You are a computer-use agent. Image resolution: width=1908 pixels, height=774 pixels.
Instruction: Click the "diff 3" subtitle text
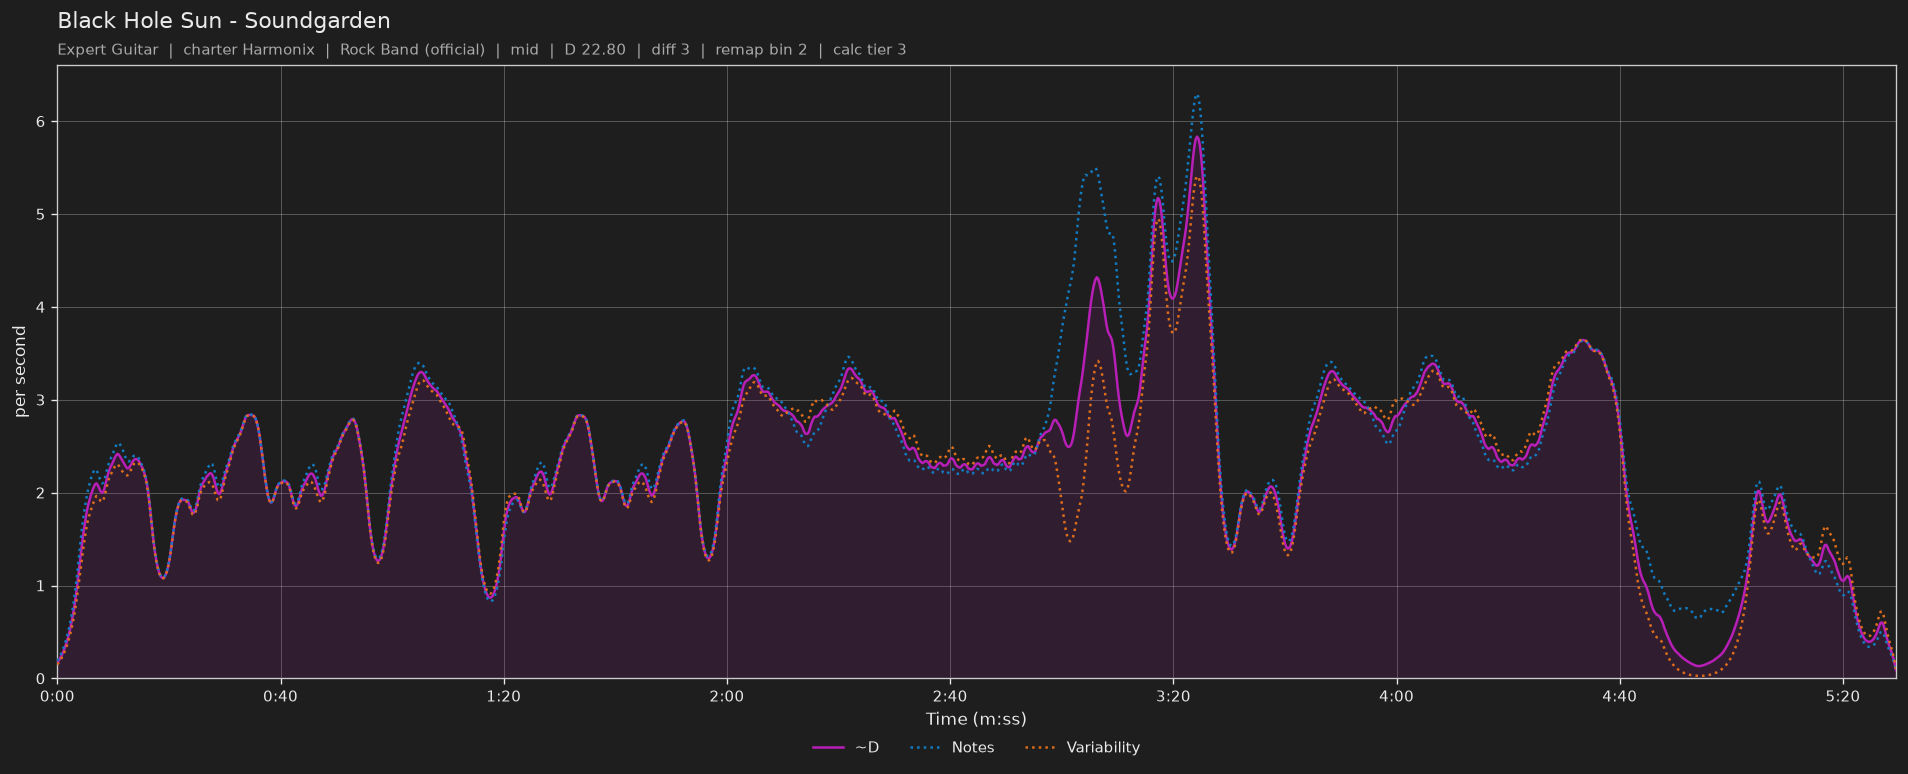(670, 50)
